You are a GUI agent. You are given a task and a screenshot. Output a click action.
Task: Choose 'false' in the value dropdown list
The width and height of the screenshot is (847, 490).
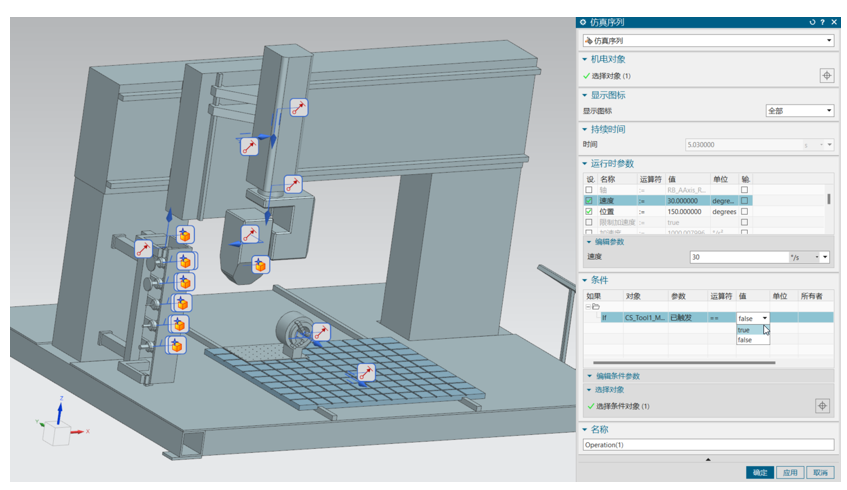(x=745, y=340)
